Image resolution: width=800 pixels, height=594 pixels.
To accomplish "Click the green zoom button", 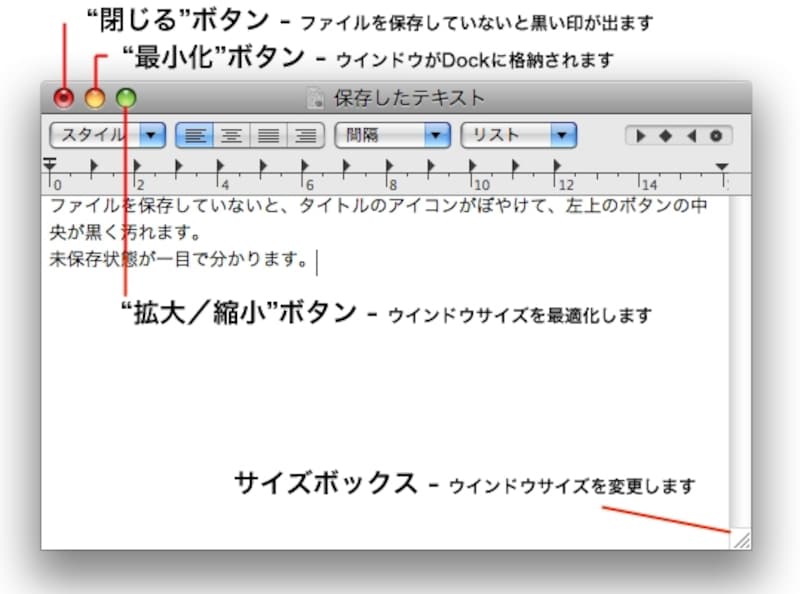I will pos(126,98).
